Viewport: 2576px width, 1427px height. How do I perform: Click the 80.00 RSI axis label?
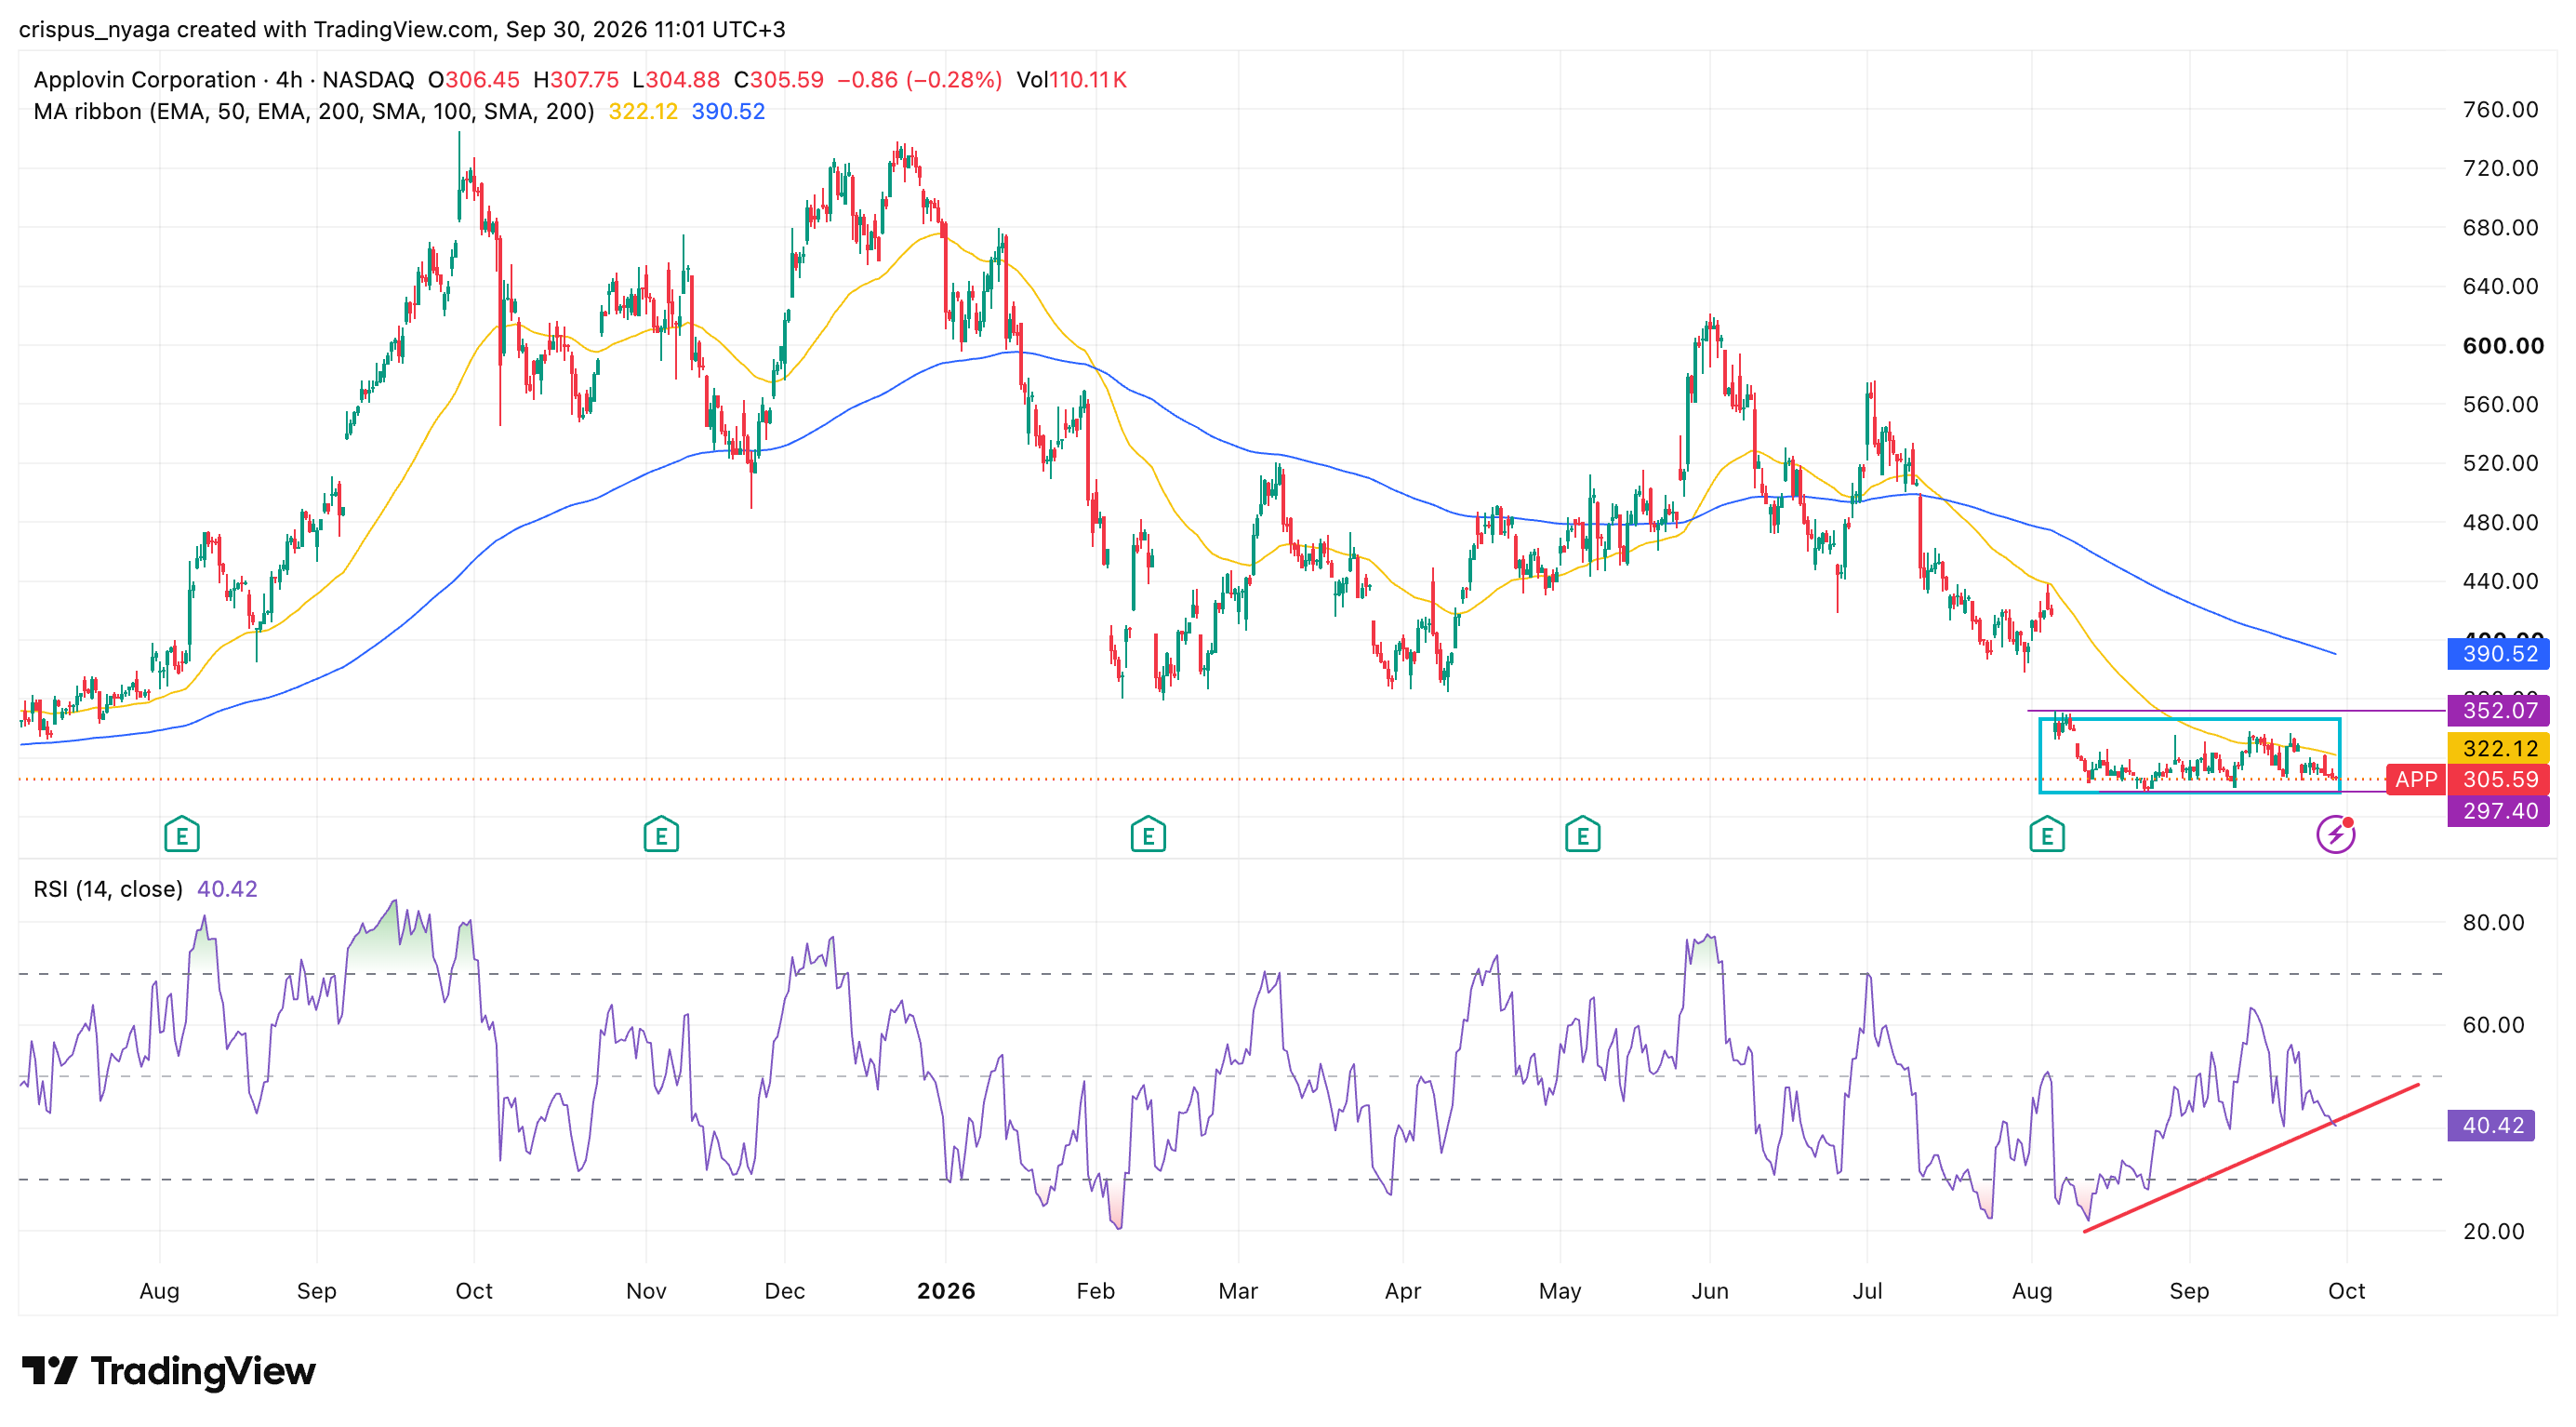pyautogui.click(x=2493, y=923)
